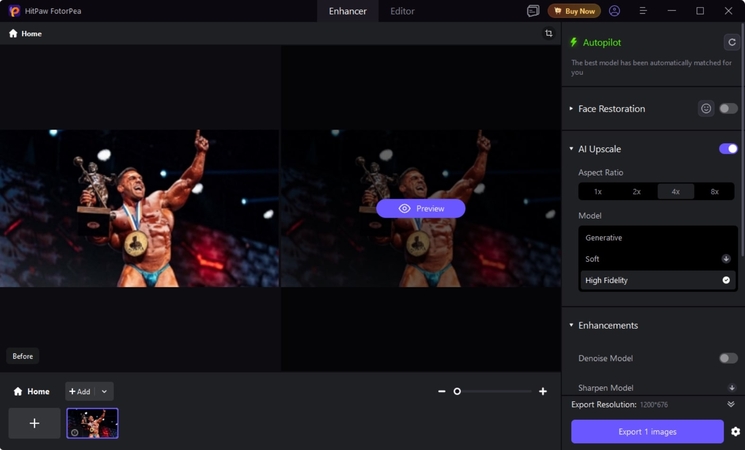Choose the 8x upscale ratio
Viewport: 745px width, 450px height.
715,191
